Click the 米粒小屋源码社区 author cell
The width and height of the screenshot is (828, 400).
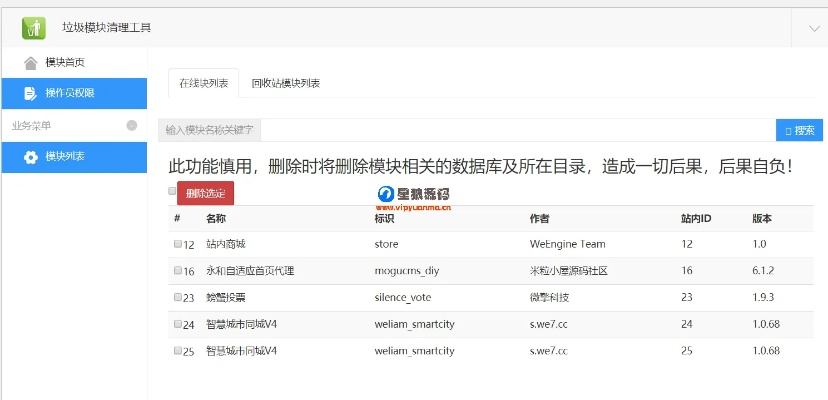(x=569, y=271)
